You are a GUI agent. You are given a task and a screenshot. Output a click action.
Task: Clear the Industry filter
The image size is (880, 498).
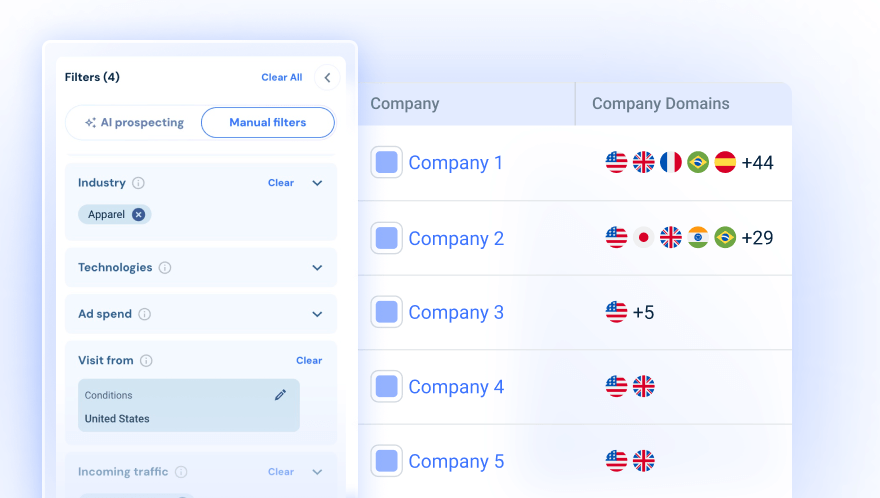pos(281,183)
